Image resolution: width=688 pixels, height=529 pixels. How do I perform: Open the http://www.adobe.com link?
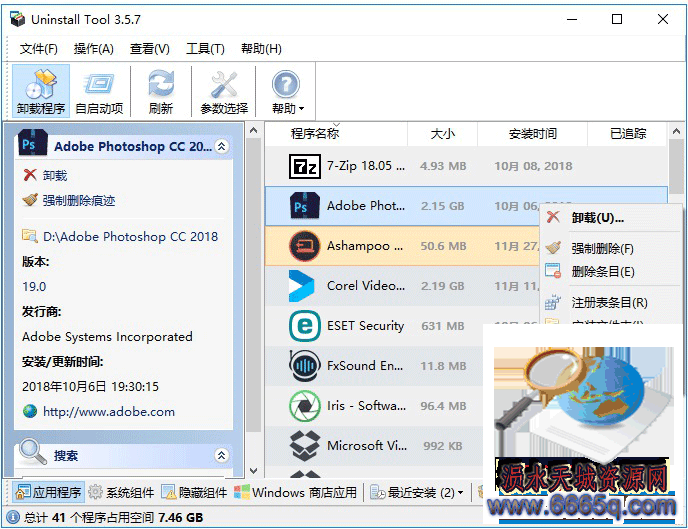109,411
